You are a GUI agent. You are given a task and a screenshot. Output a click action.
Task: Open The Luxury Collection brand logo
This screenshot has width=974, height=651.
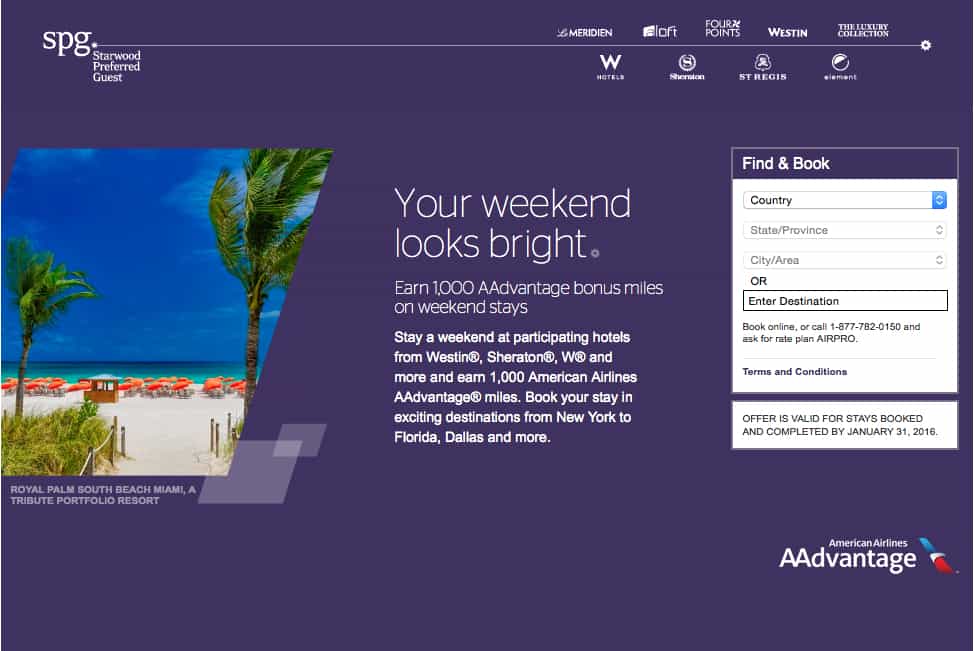(x=863, y=30)
